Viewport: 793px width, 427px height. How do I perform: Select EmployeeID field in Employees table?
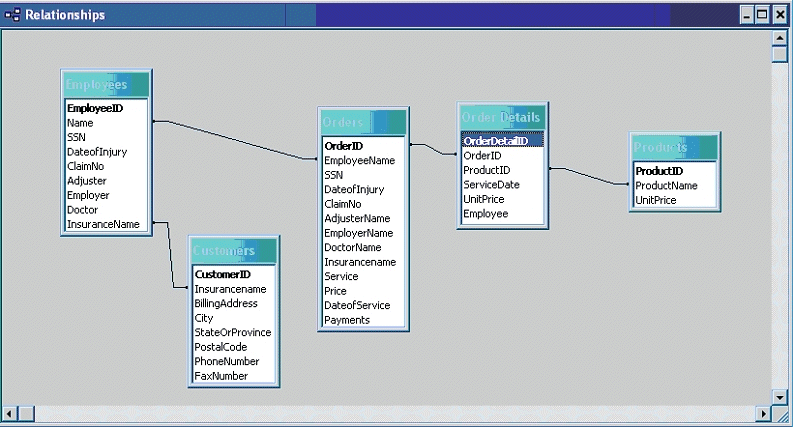pos(106,108)
